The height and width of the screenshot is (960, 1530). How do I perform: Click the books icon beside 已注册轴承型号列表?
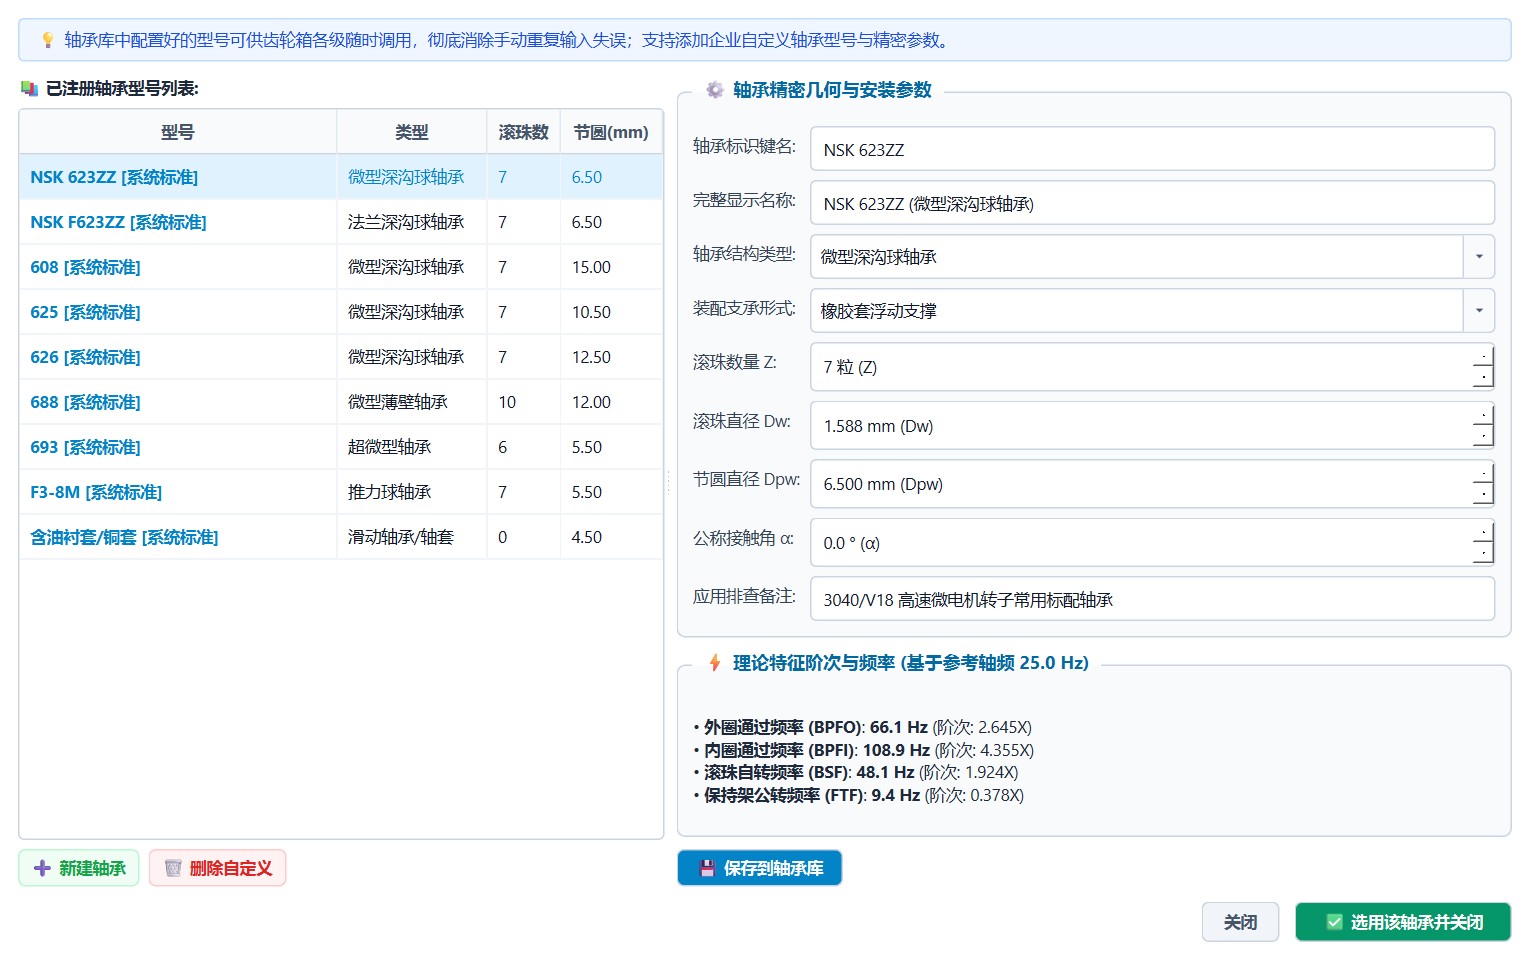(29, 89)
